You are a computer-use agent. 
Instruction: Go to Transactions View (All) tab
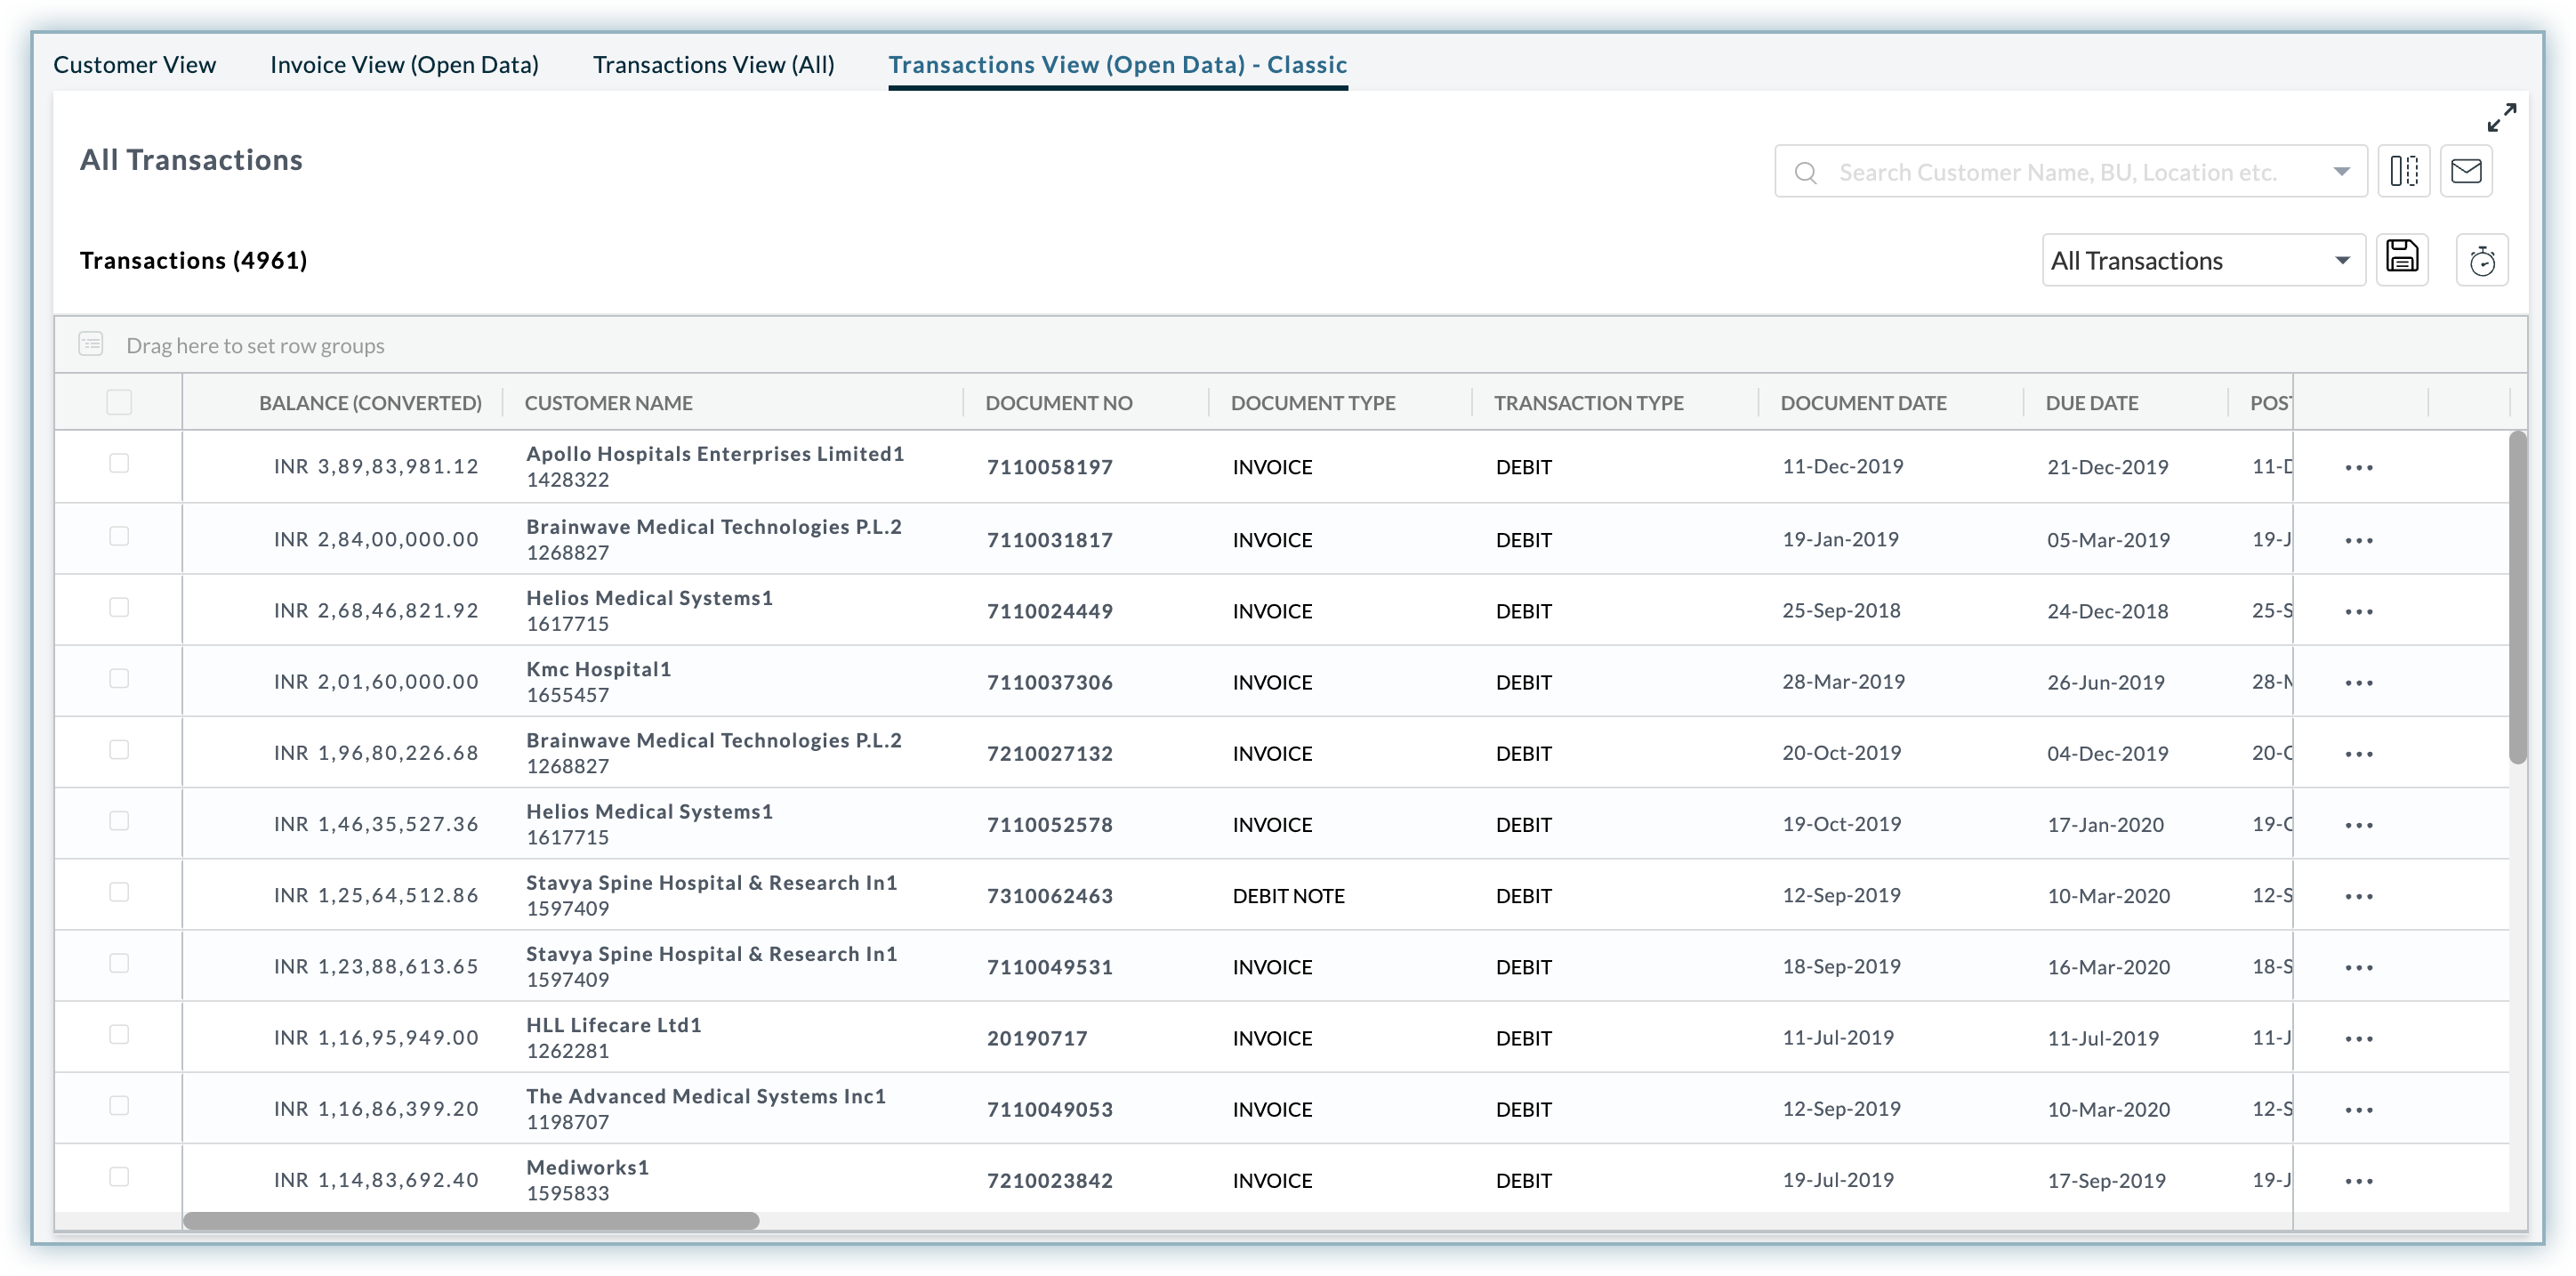coord(713,65)
